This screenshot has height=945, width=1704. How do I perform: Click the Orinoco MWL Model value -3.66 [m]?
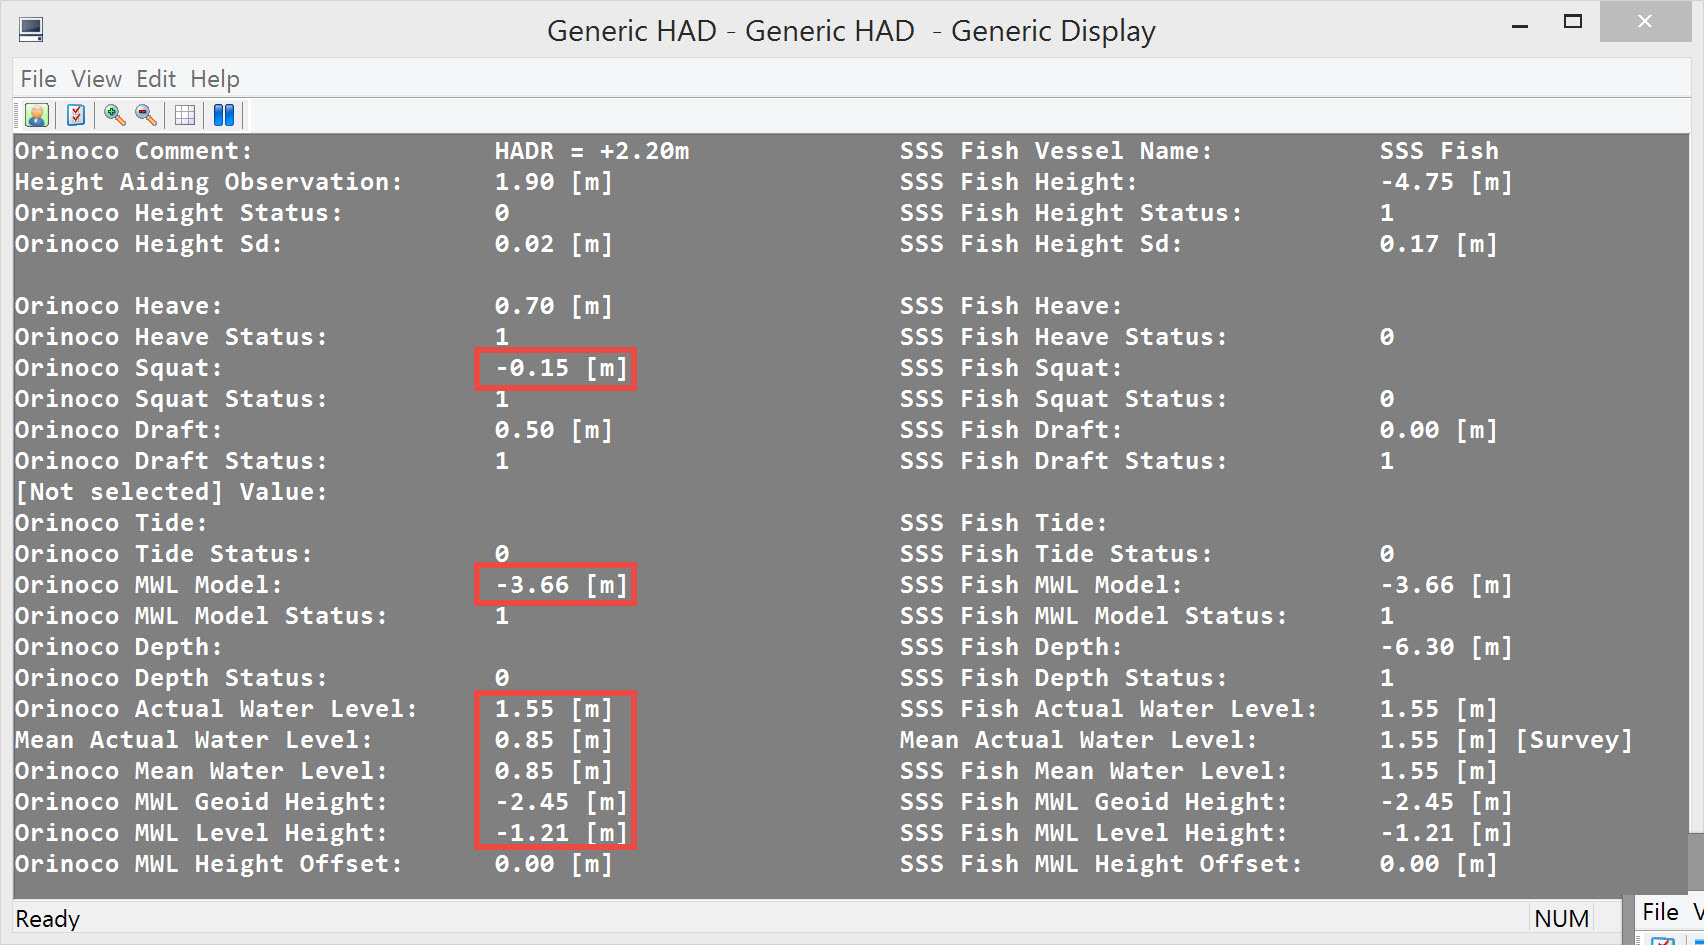pyautogui.click(x=556, y=585)
